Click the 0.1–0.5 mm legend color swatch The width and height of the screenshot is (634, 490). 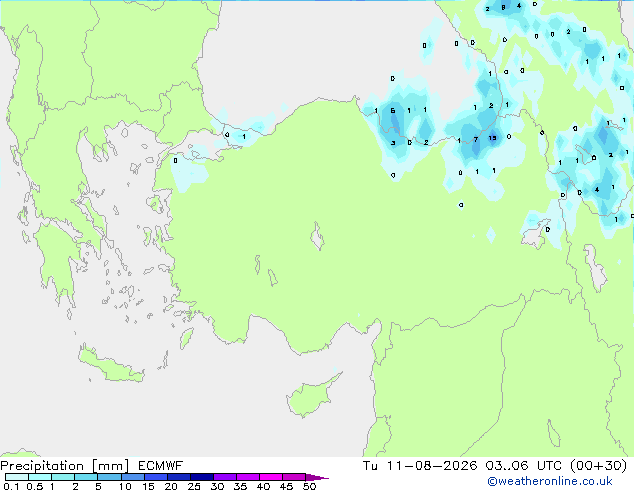tap(17, 477)
